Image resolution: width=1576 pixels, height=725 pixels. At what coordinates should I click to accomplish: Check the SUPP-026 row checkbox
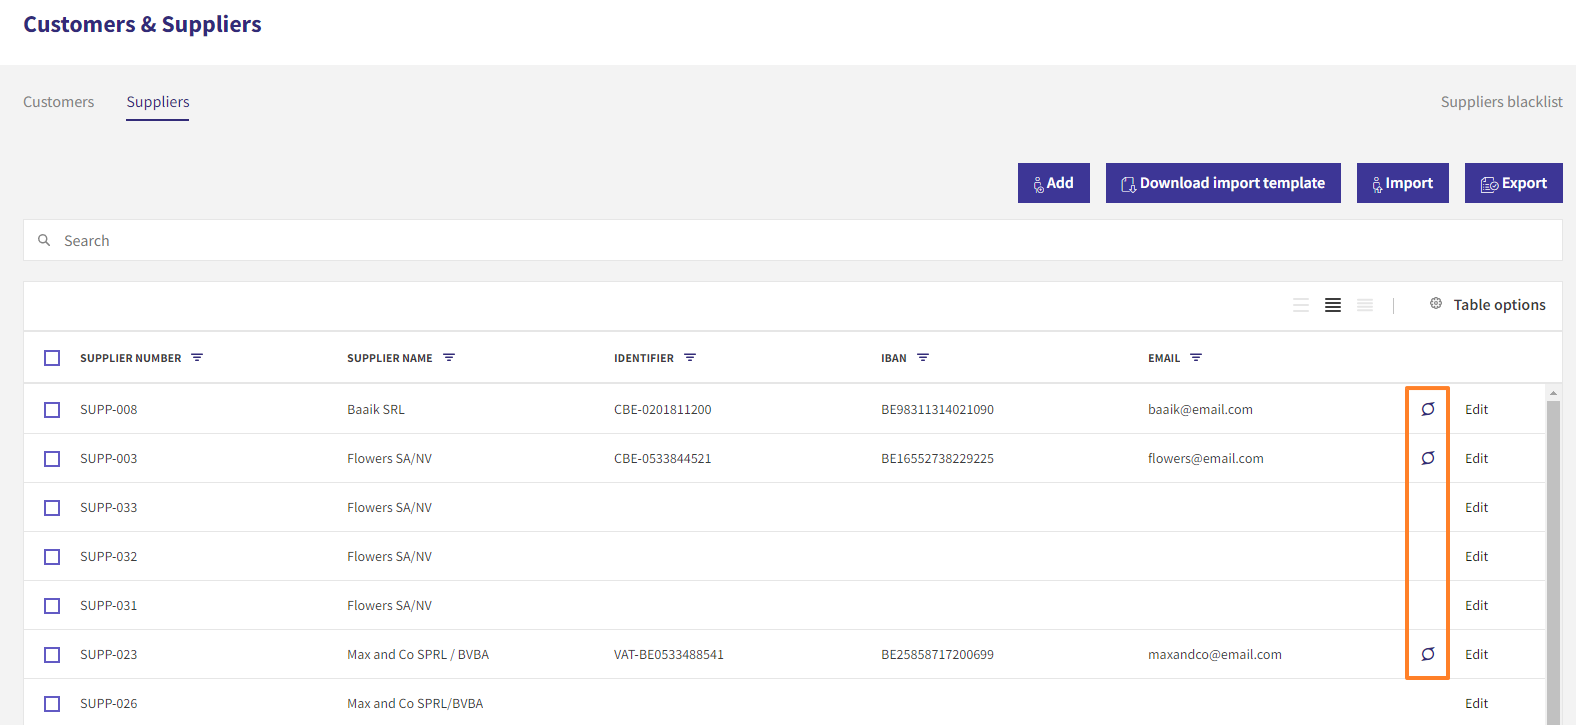click(x=52, y=704)
